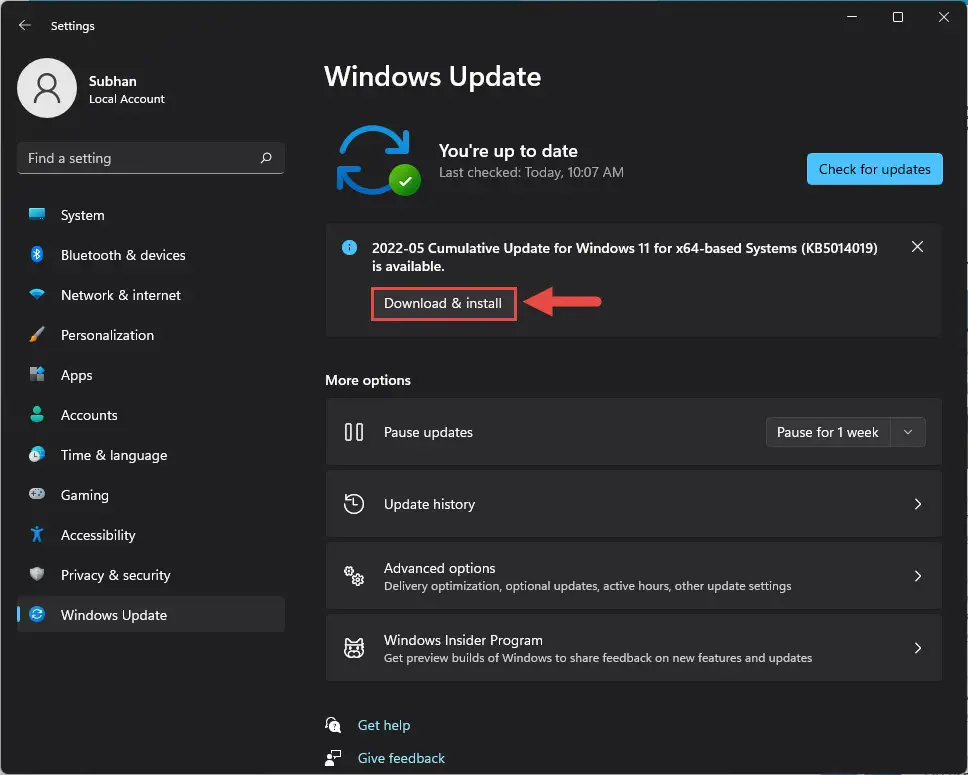Open Bluetooth & devices settings
Image resolution: width=968 pixels, height=775 pixels.
click(x=151, y=255)
